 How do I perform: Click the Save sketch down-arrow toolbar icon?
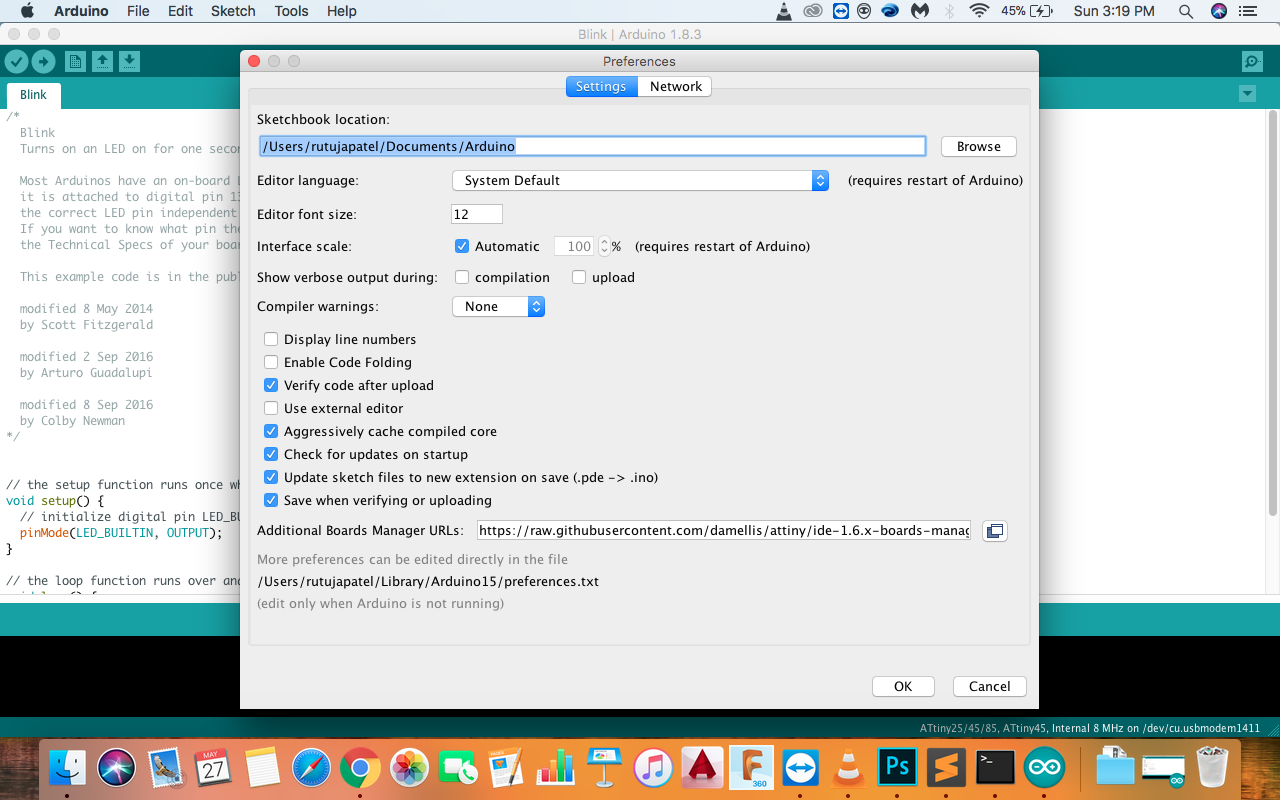coord(129,62)
